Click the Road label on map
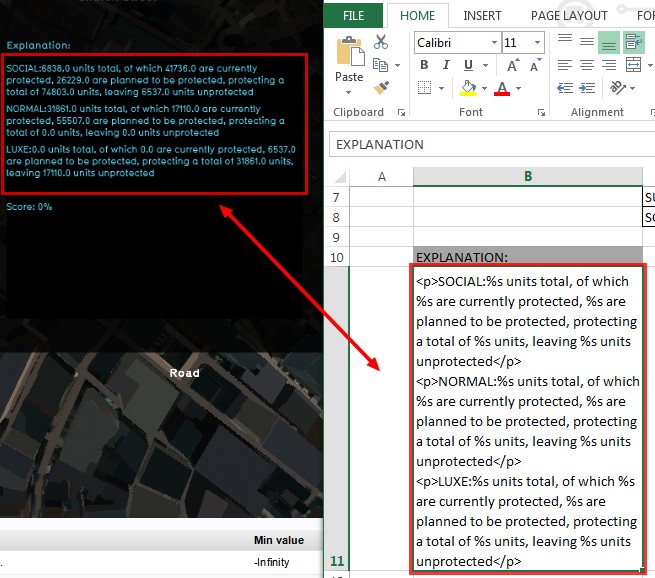 coord(184,373)
